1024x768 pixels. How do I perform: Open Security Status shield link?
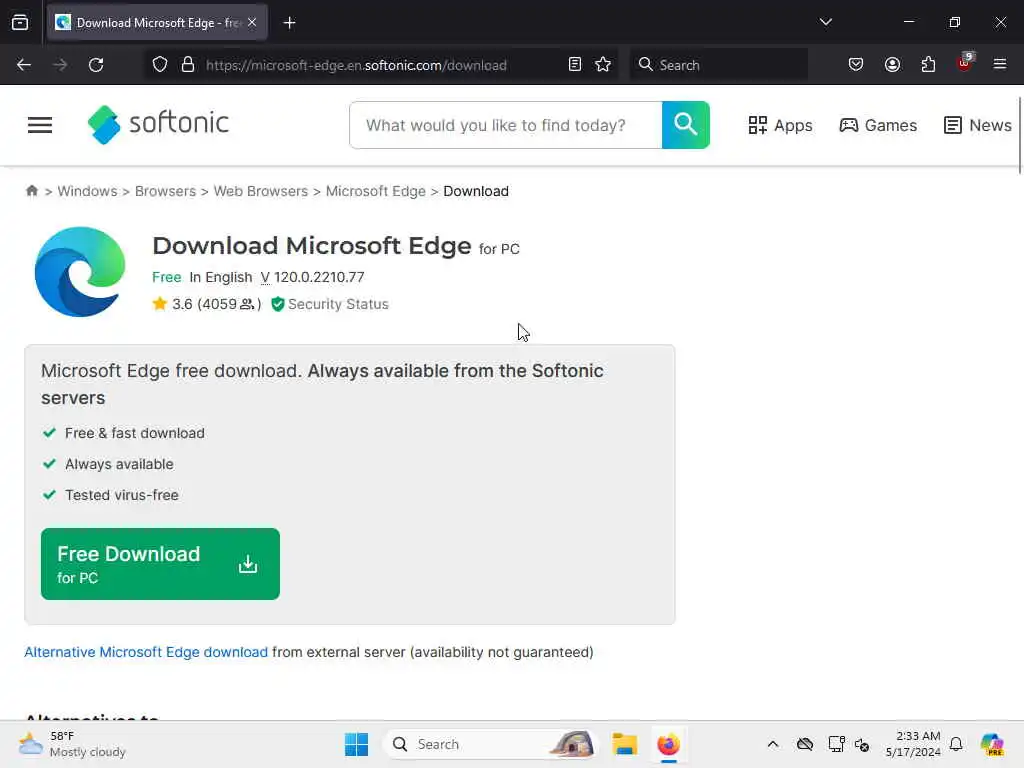(x=330, y=304)
